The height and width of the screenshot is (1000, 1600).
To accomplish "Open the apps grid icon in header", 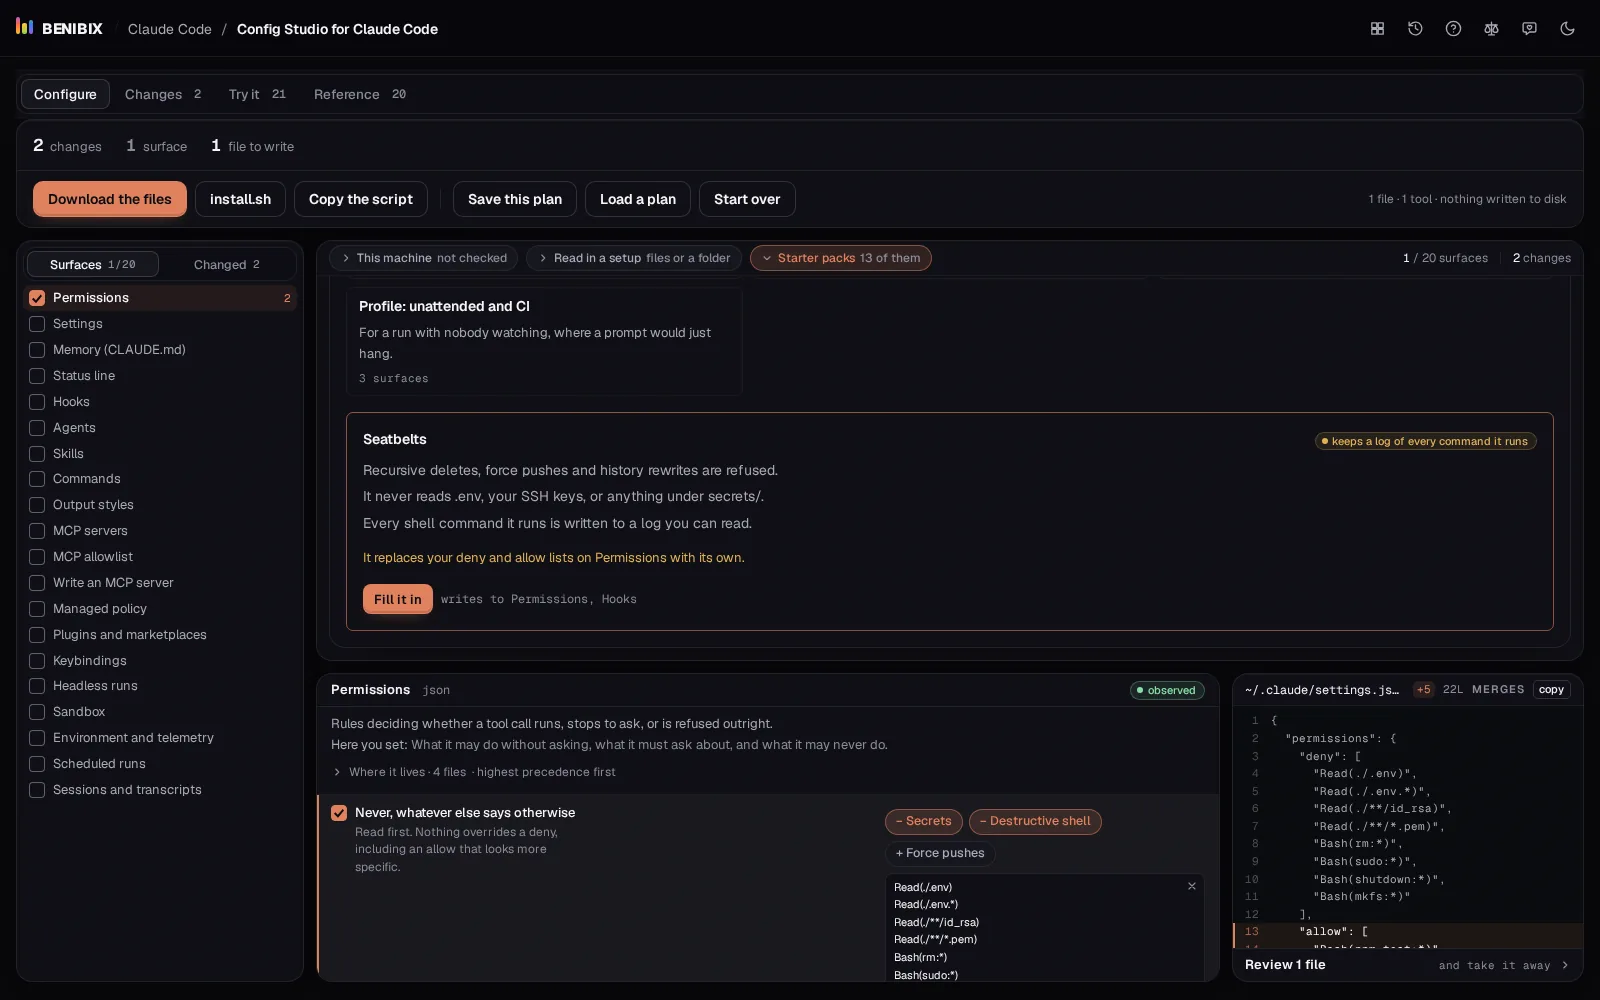I will 1377,29.
